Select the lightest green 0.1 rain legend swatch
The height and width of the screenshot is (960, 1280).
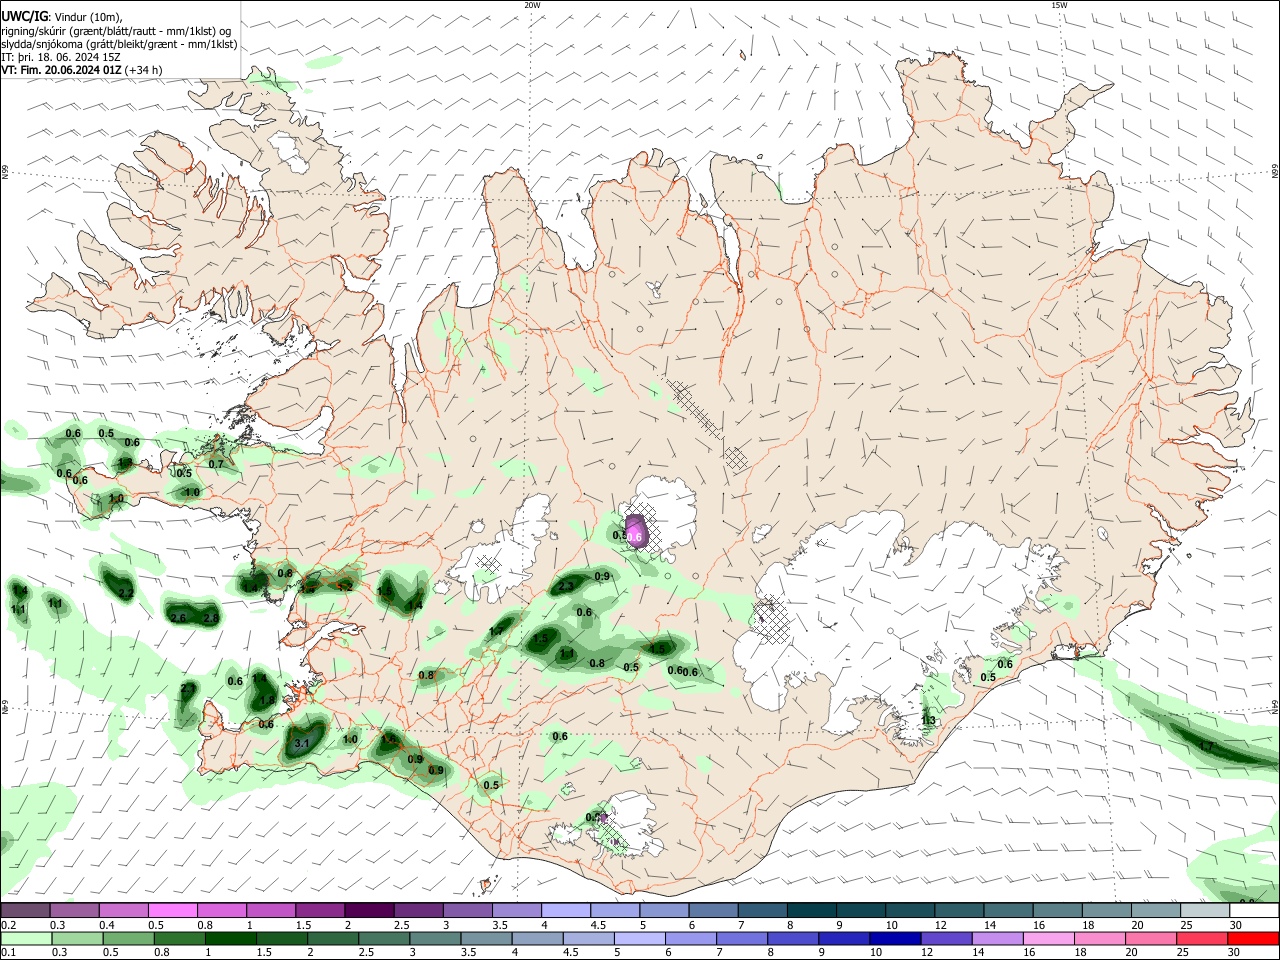point(26,939)
